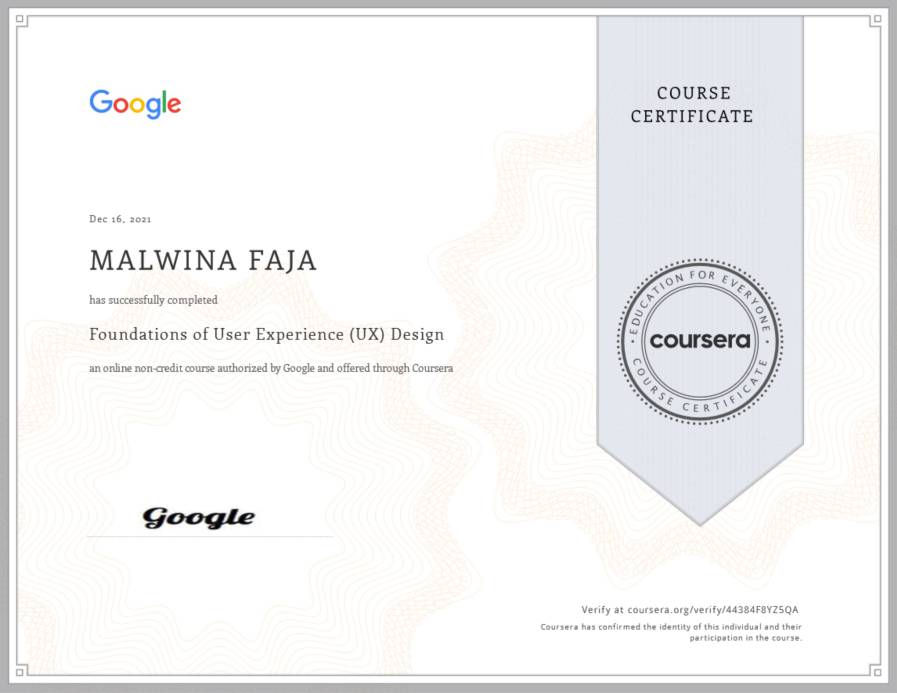Click the top-left corner ornament
Screen dimensions: 897x693
(21, 21)
